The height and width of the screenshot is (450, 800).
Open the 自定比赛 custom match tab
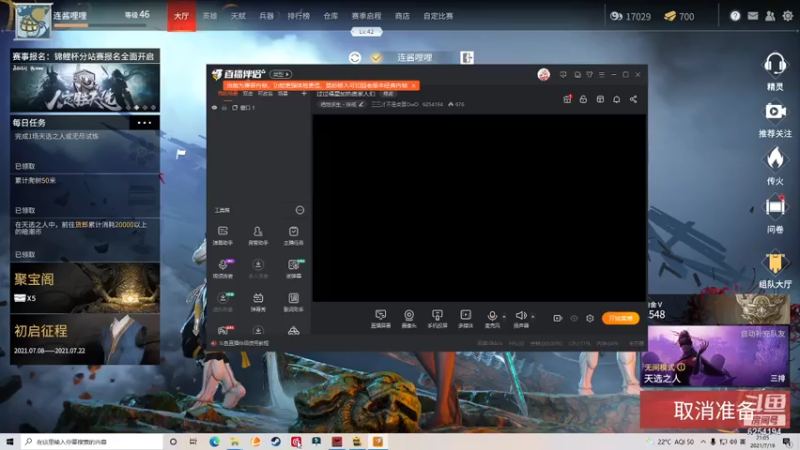point(438,16)
